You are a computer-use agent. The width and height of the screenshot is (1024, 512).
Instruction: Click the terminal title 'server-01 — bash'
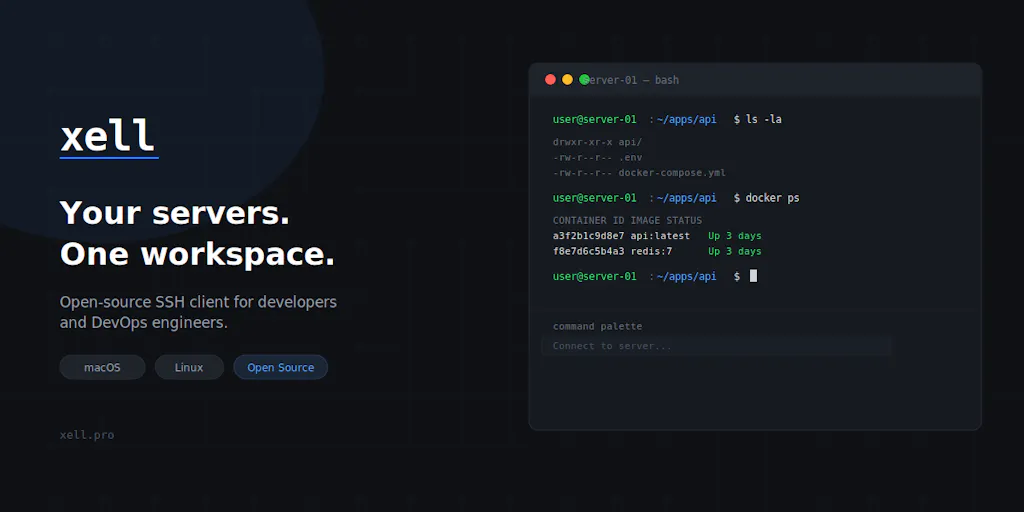[x=633, y=80]
